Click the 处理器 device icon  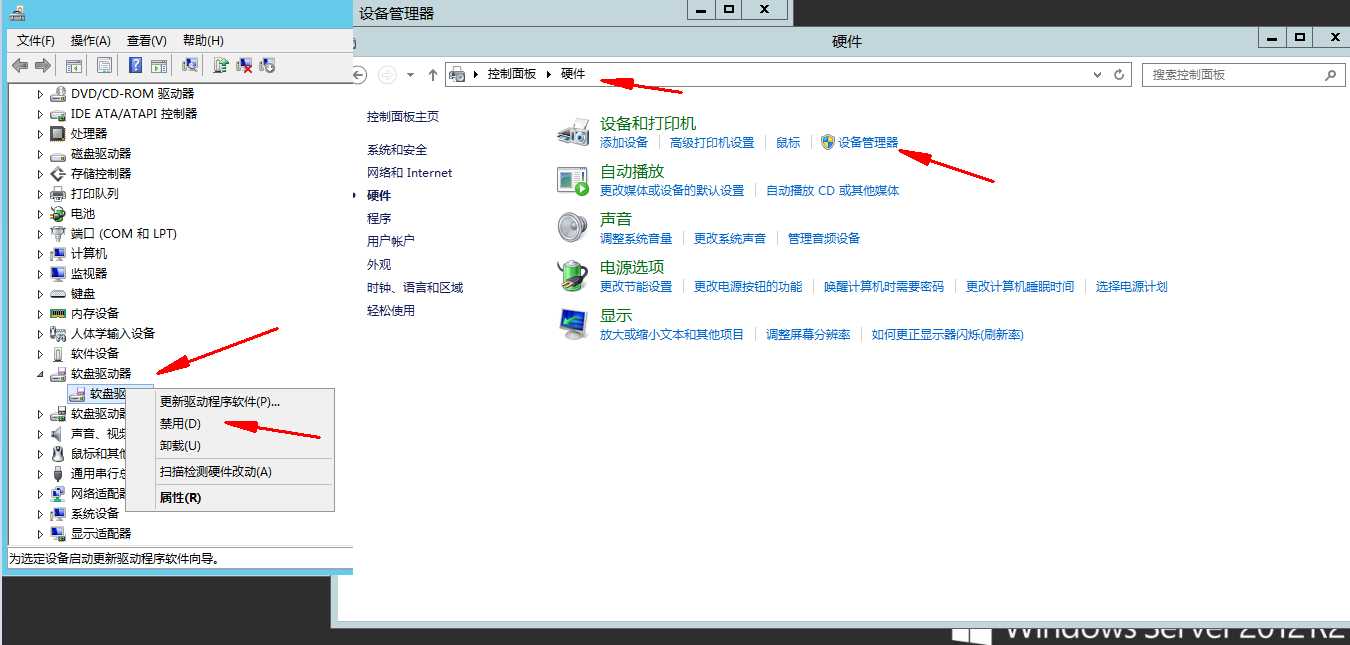58,133
